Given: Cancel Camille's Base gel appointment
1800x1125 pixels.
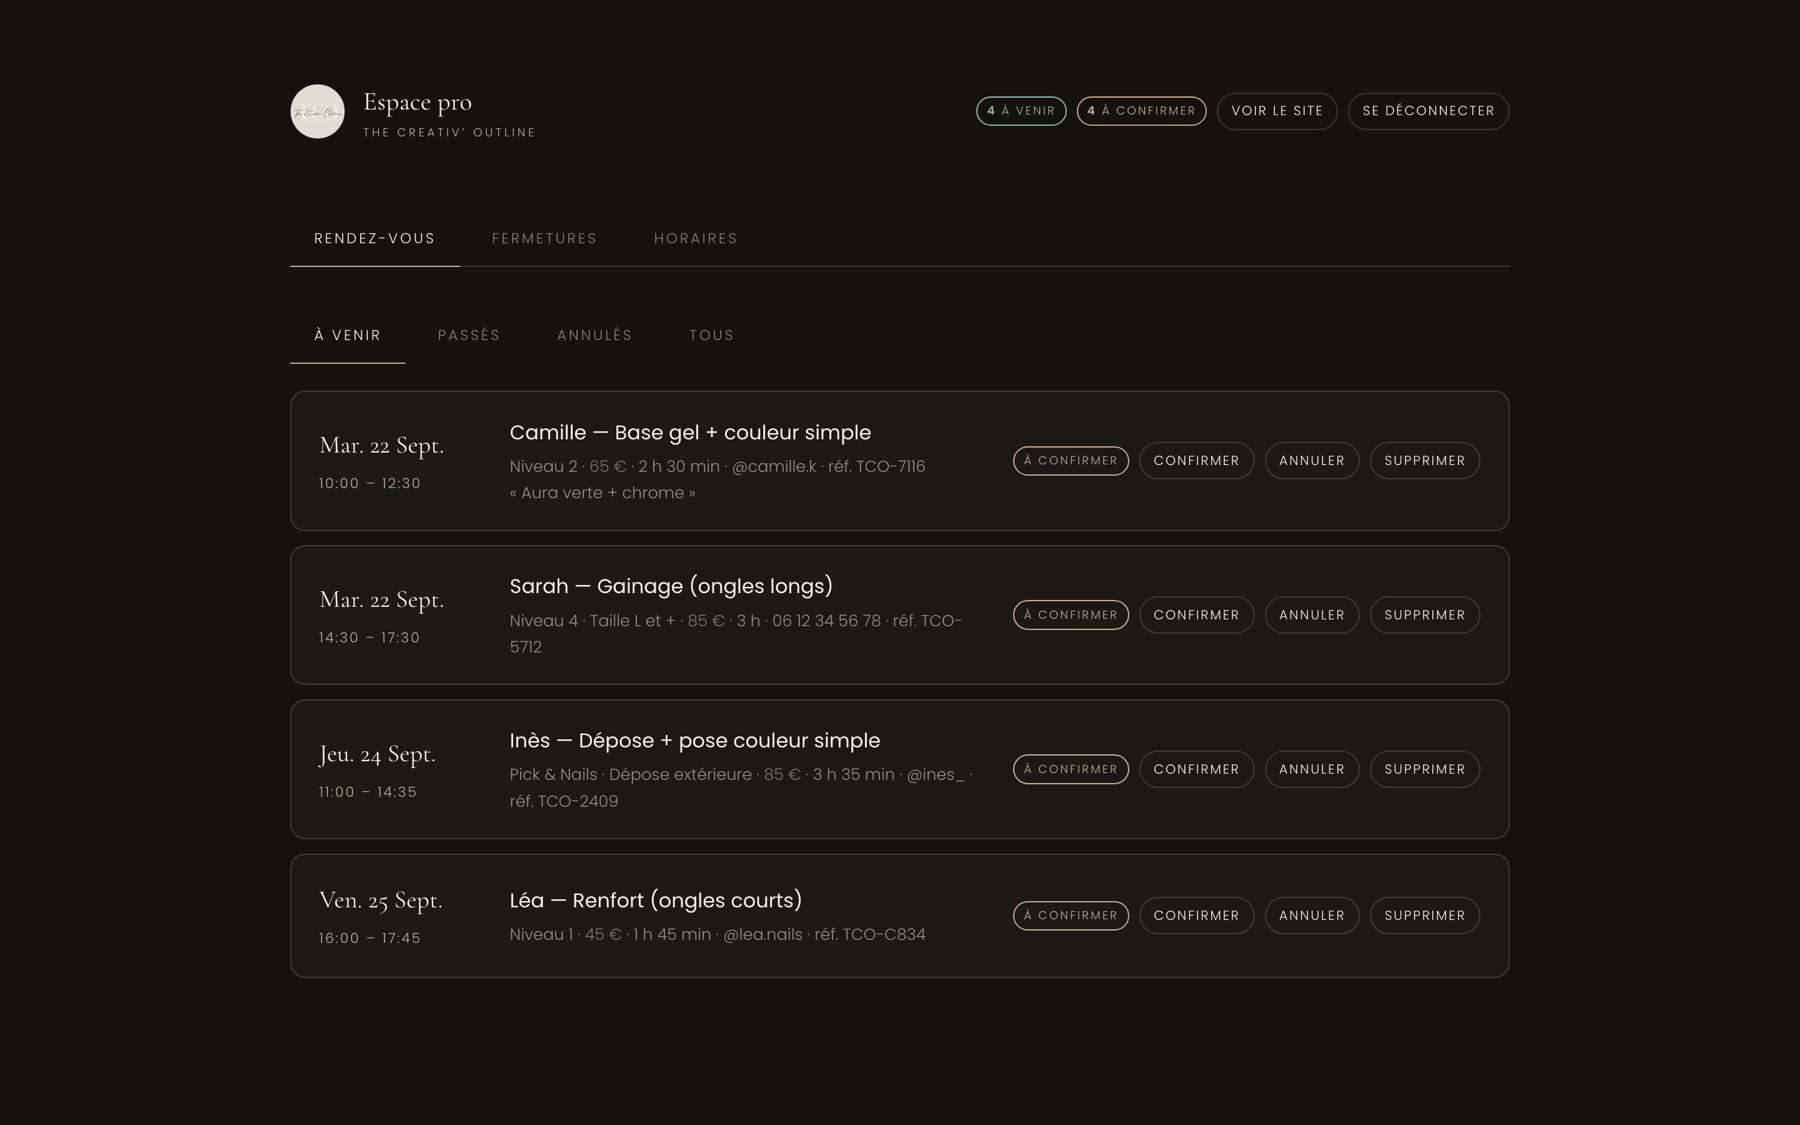Looking at the screenshot, I should coord(1312,461).
